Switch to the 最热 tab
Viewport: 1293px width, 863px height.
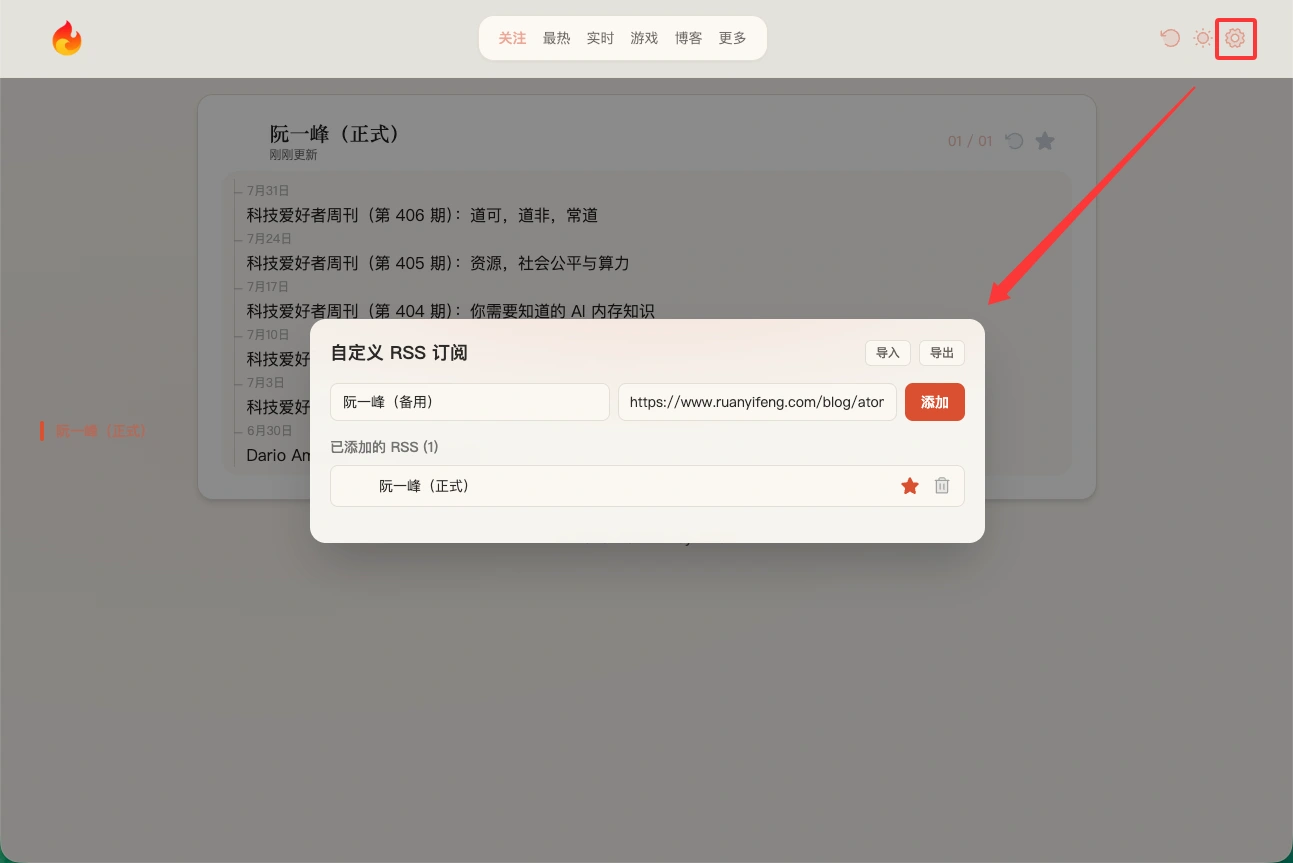(x=557, y=38)
